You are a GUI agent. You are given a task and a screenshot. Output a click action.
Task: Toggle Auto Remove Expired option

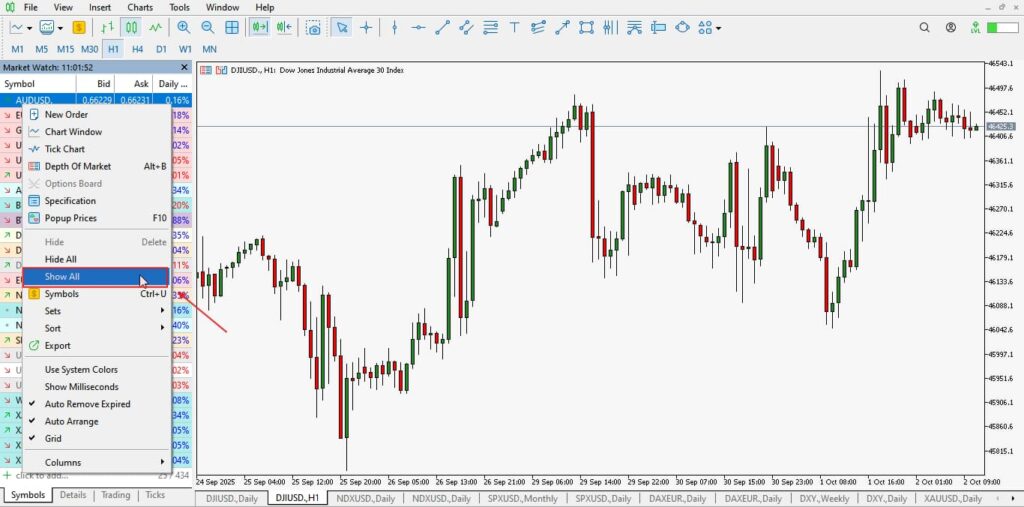pyautogui.click(x=87, y=404)
